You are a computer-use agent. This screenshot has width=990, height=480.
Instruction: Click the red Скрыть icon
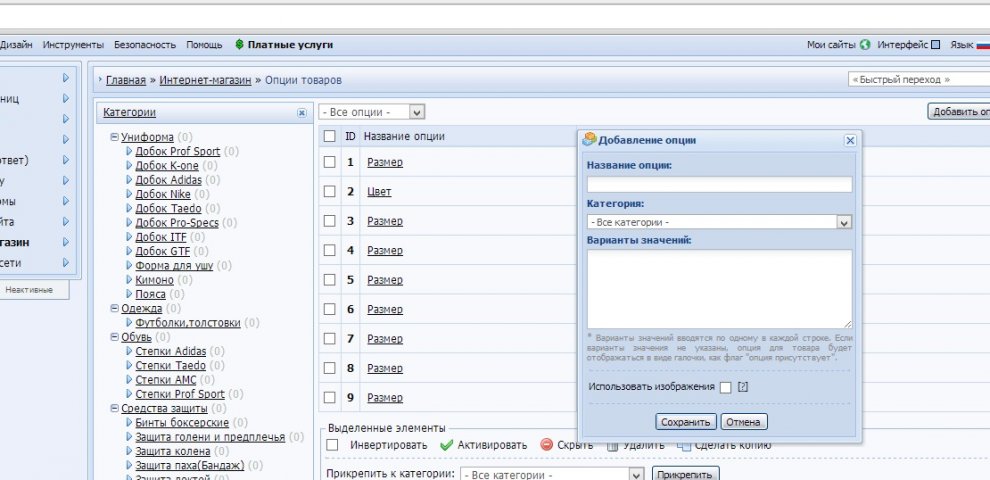(547, 445)
